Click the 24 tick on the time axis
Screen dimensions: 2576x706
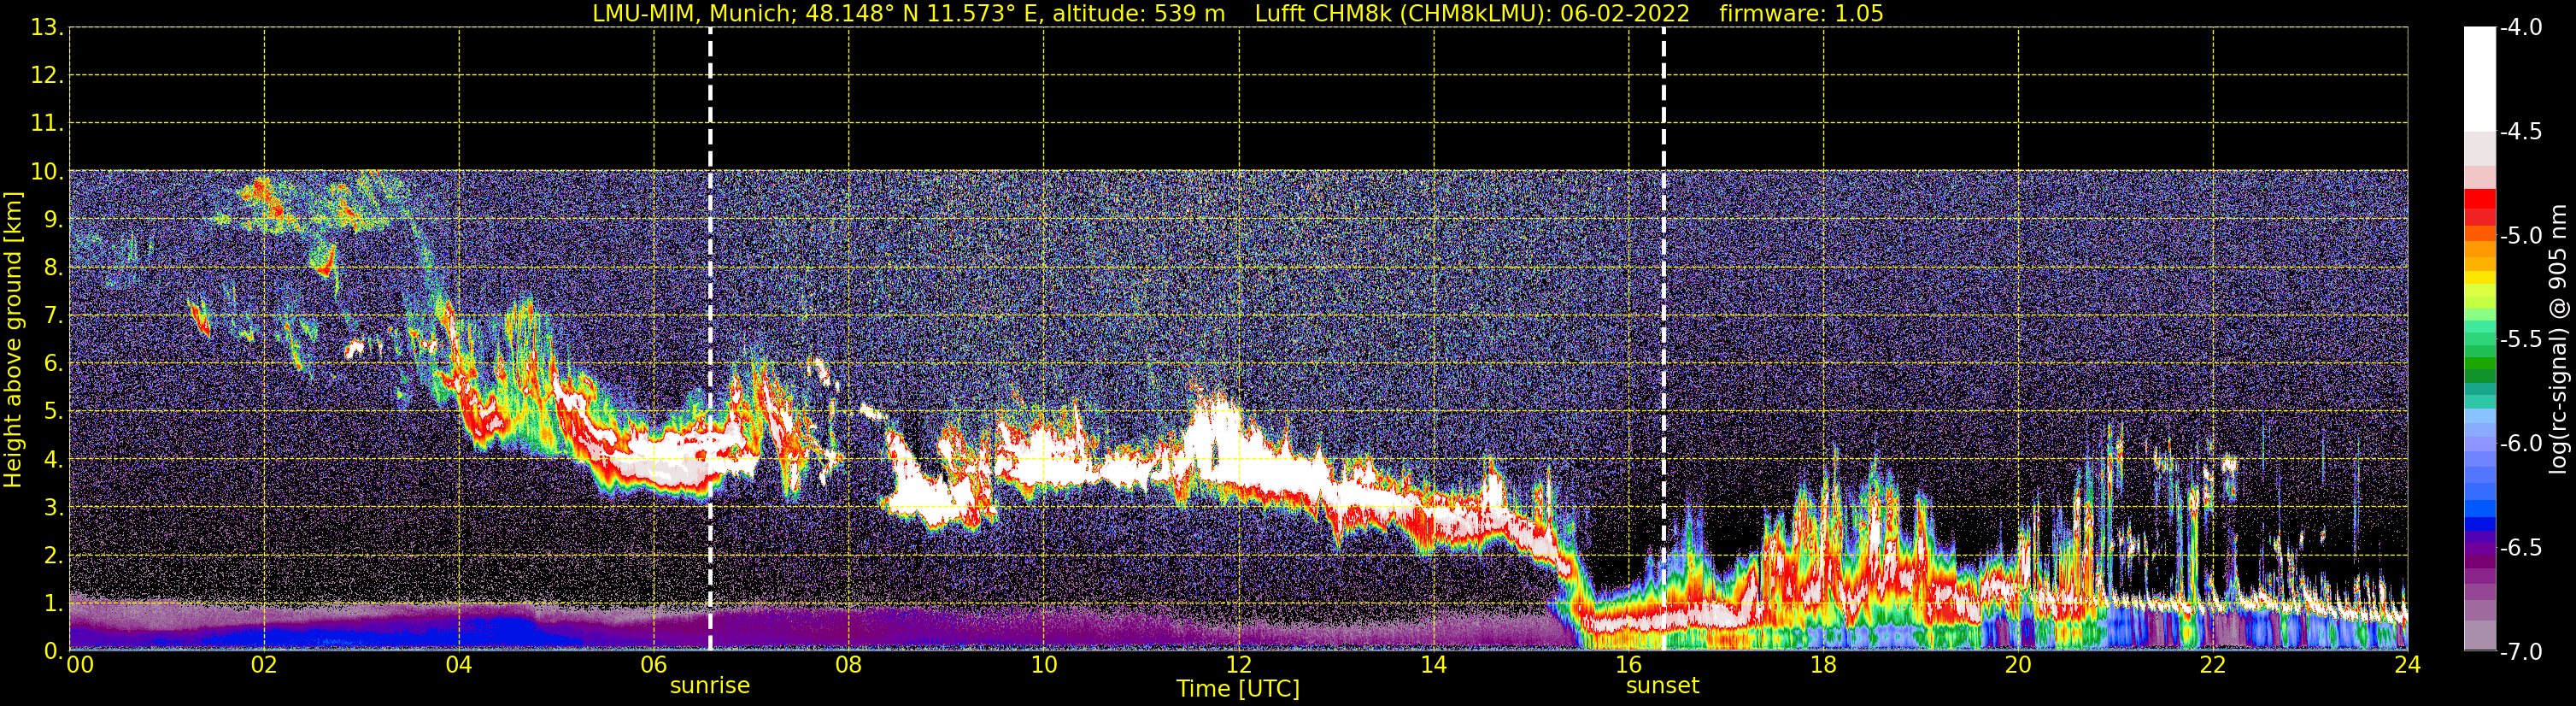(2408, 665)
